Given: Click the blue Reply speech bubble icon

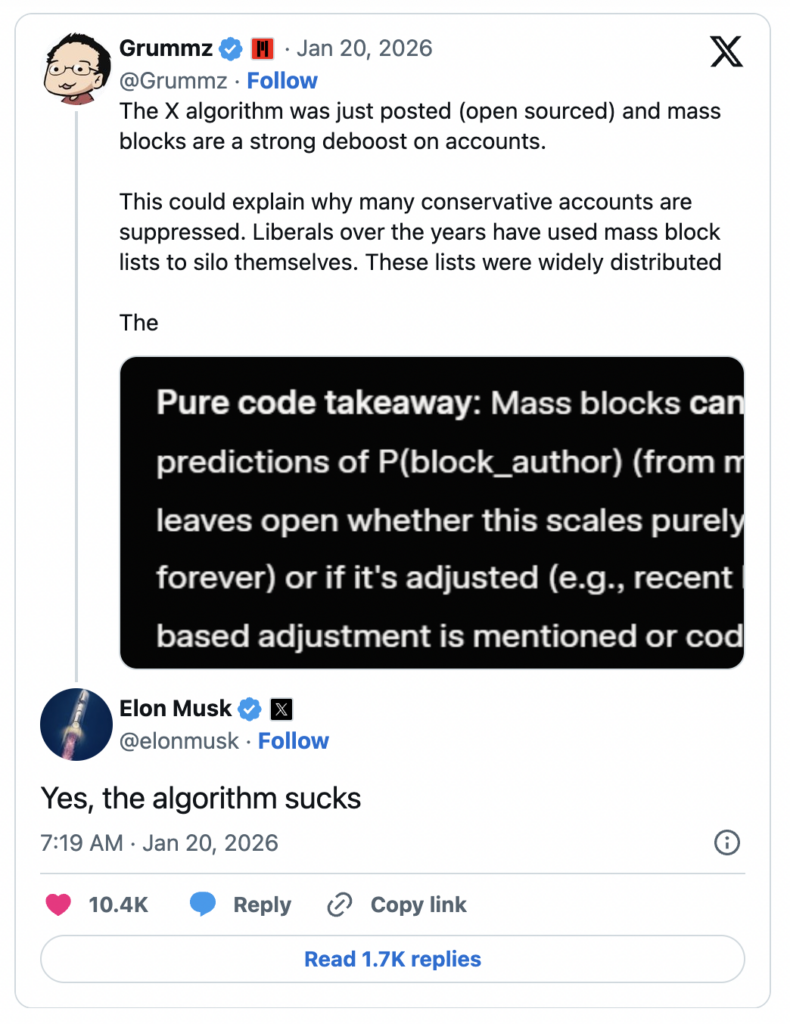Looking at the screenshot, I should [203, 905].
